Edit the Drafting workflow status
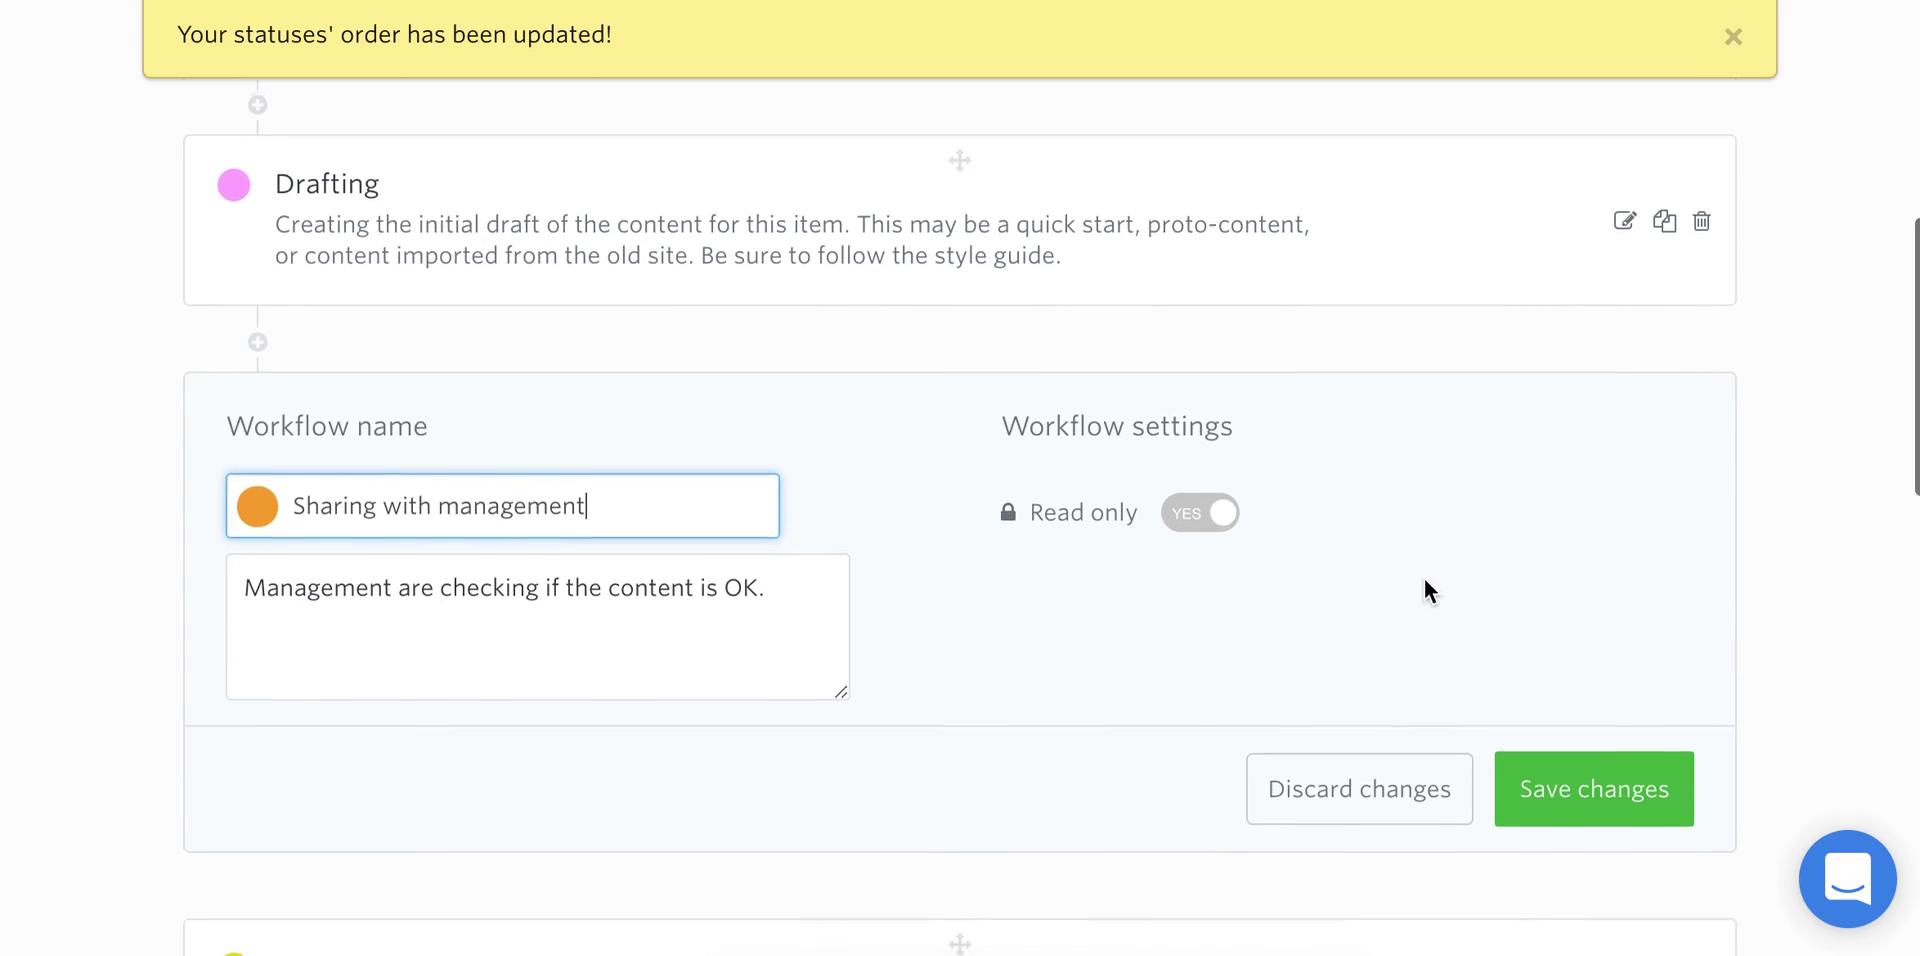This screenshot has height=956, width=1920. (1625, 221)
